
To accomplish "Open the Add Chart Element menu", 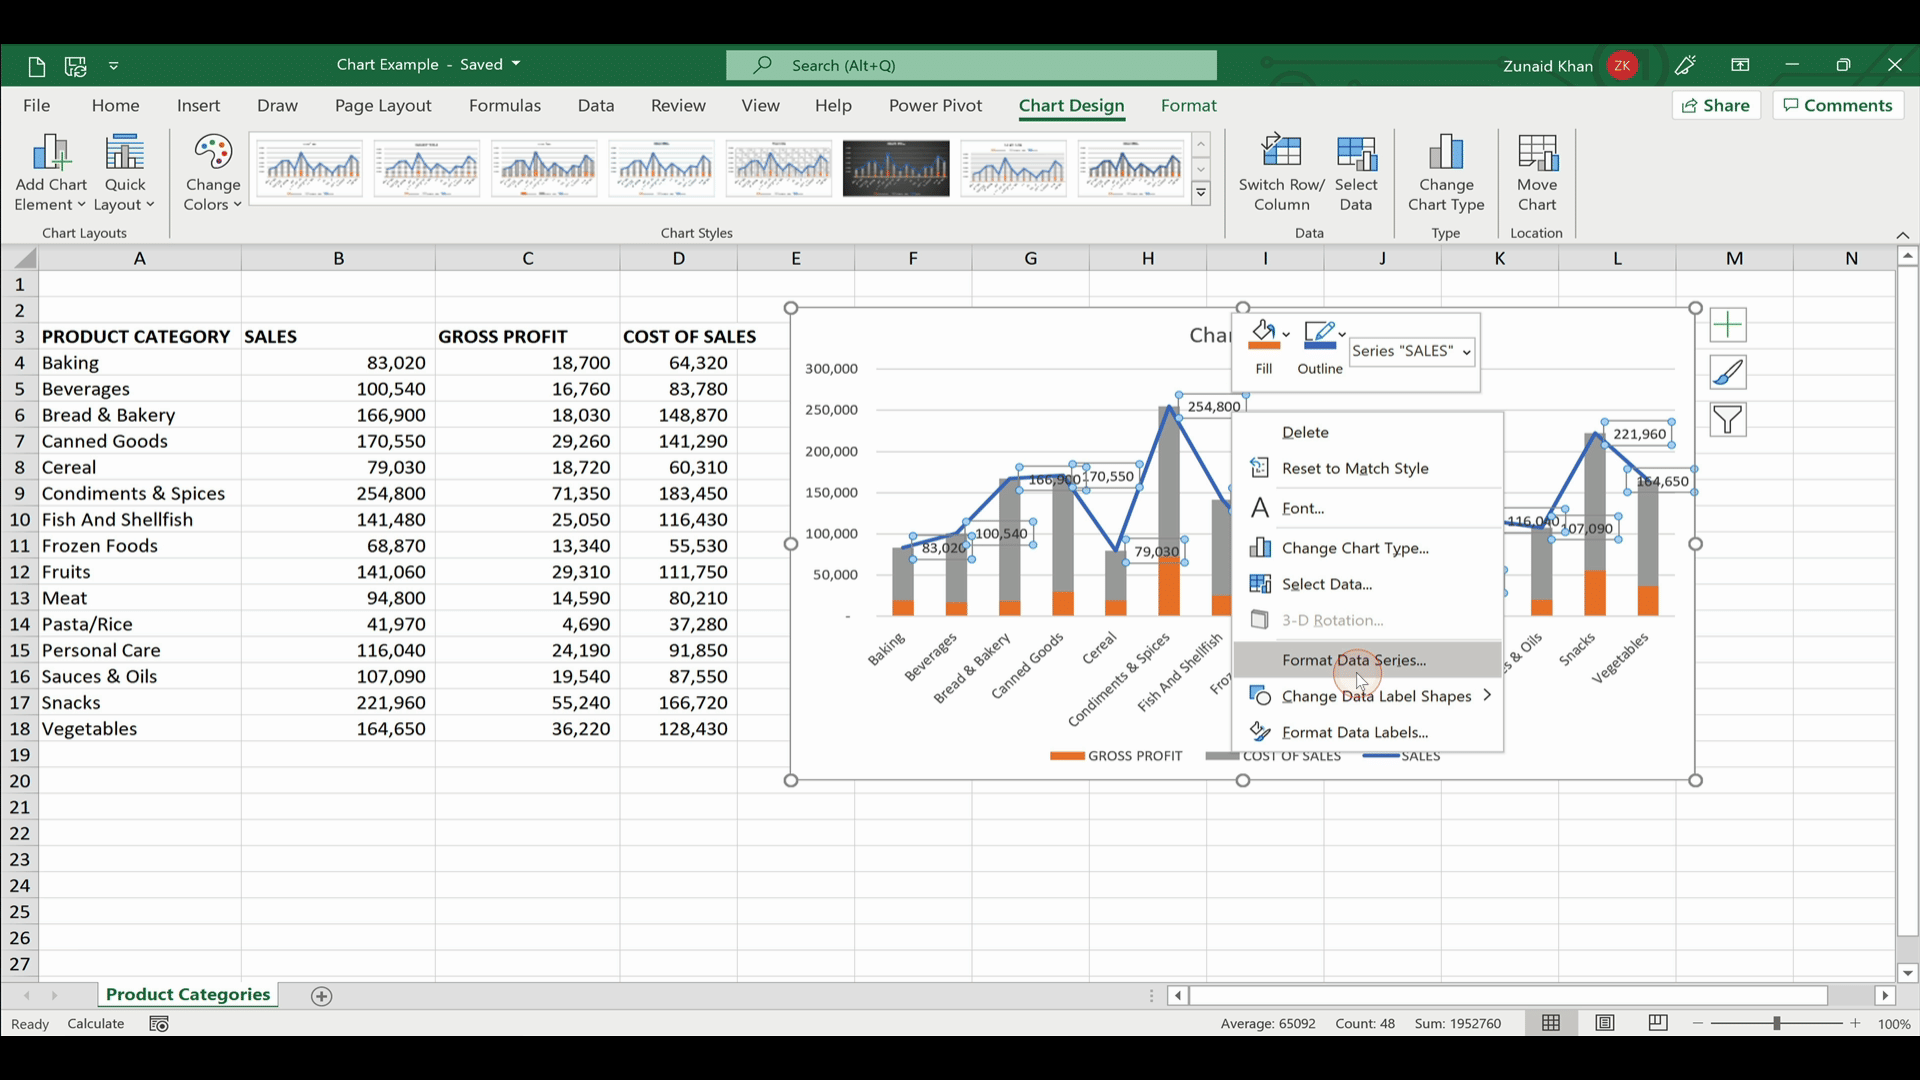I will click(x=51, y=173).
